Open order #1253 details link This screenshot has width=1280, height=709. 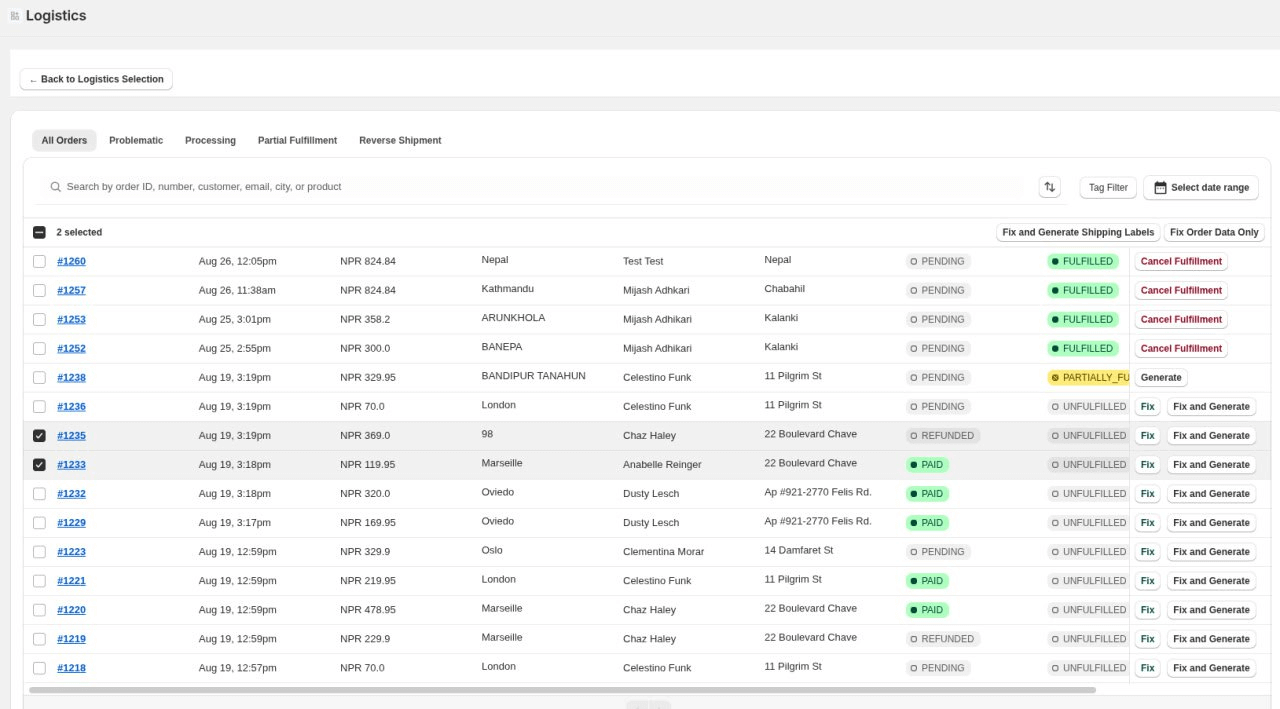[71, 319]
